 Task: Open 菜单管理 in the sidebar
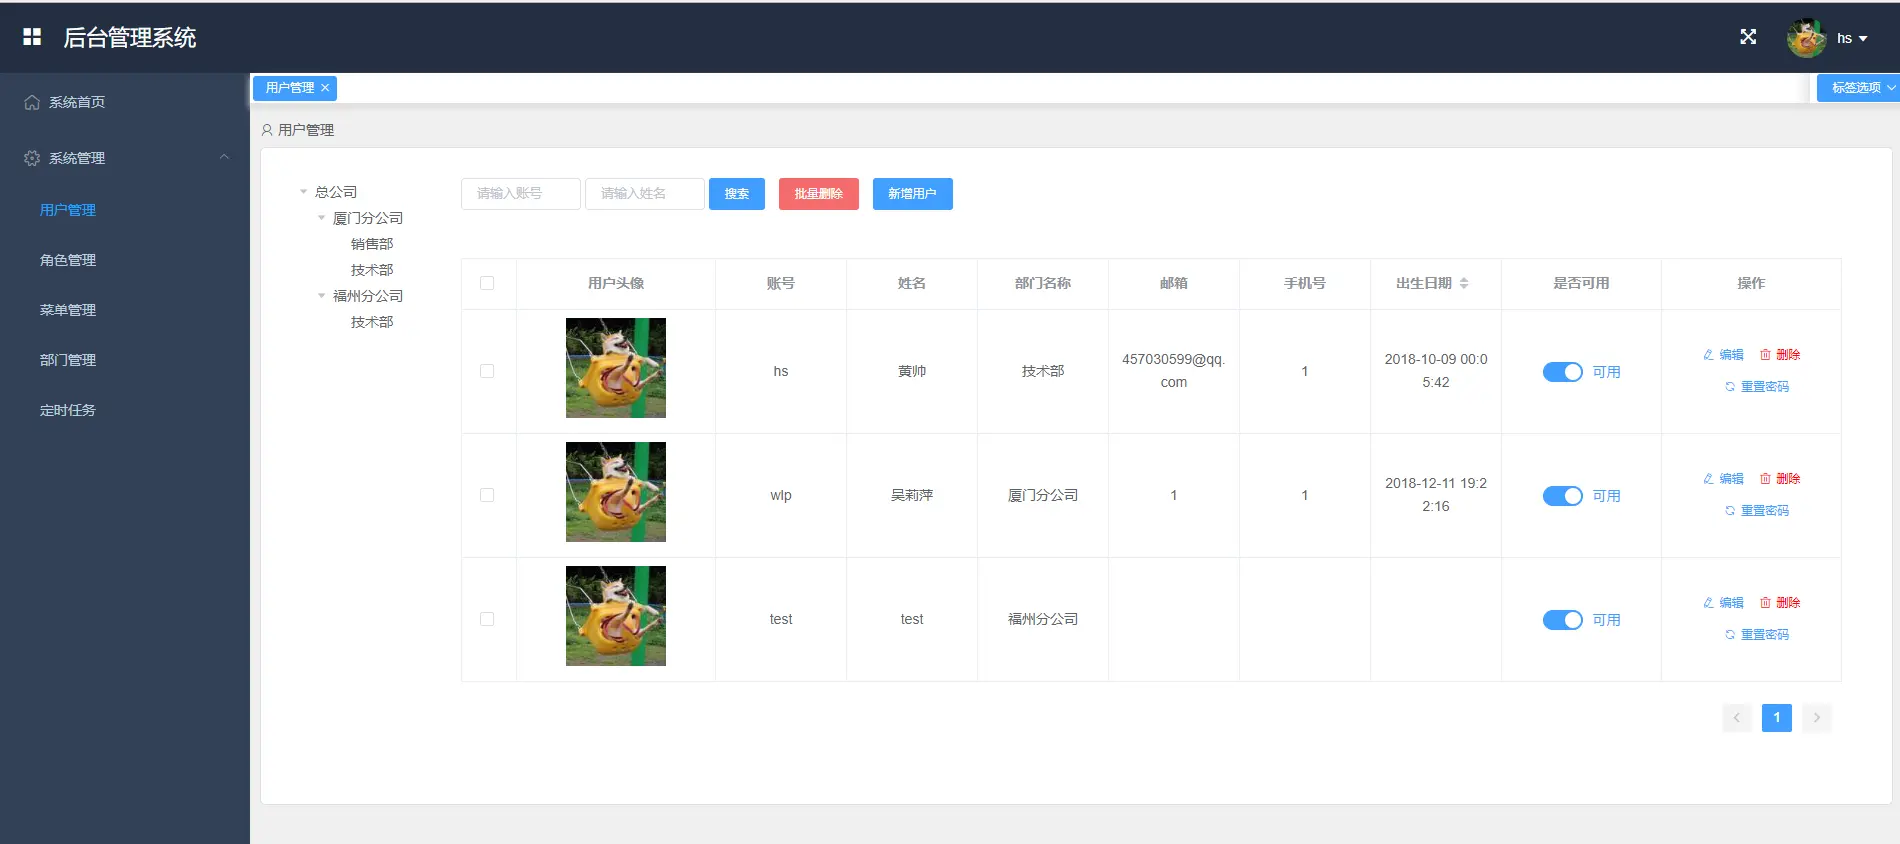(68, 310)
